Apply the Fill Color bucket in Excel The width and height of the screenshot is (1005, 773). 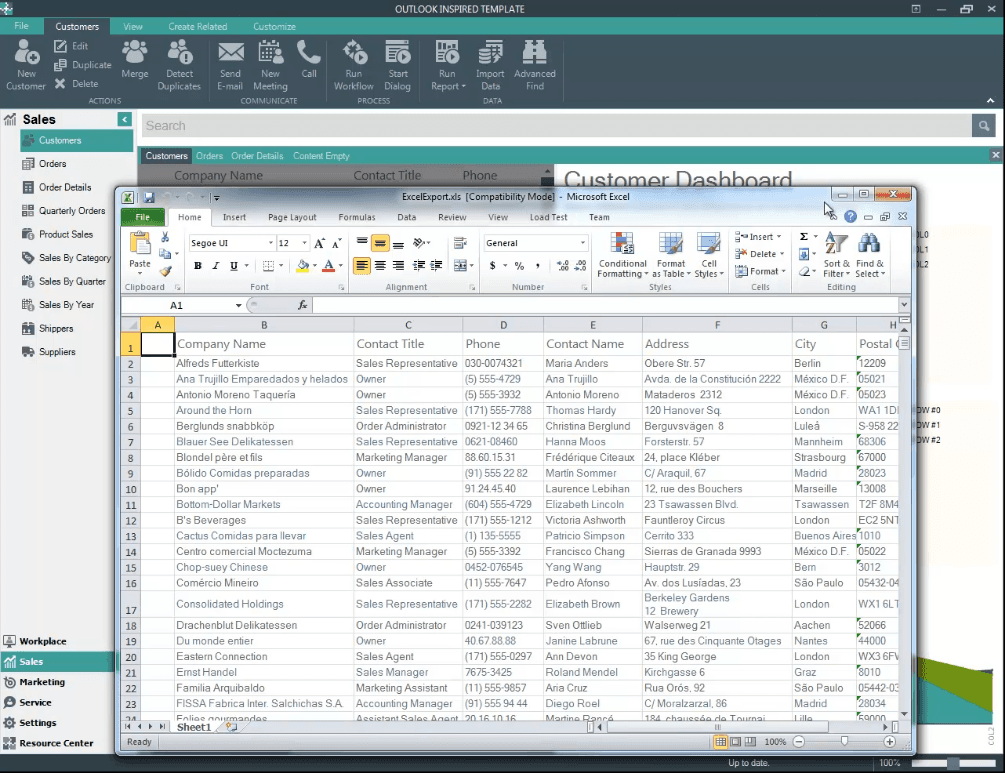click(303, 265)
